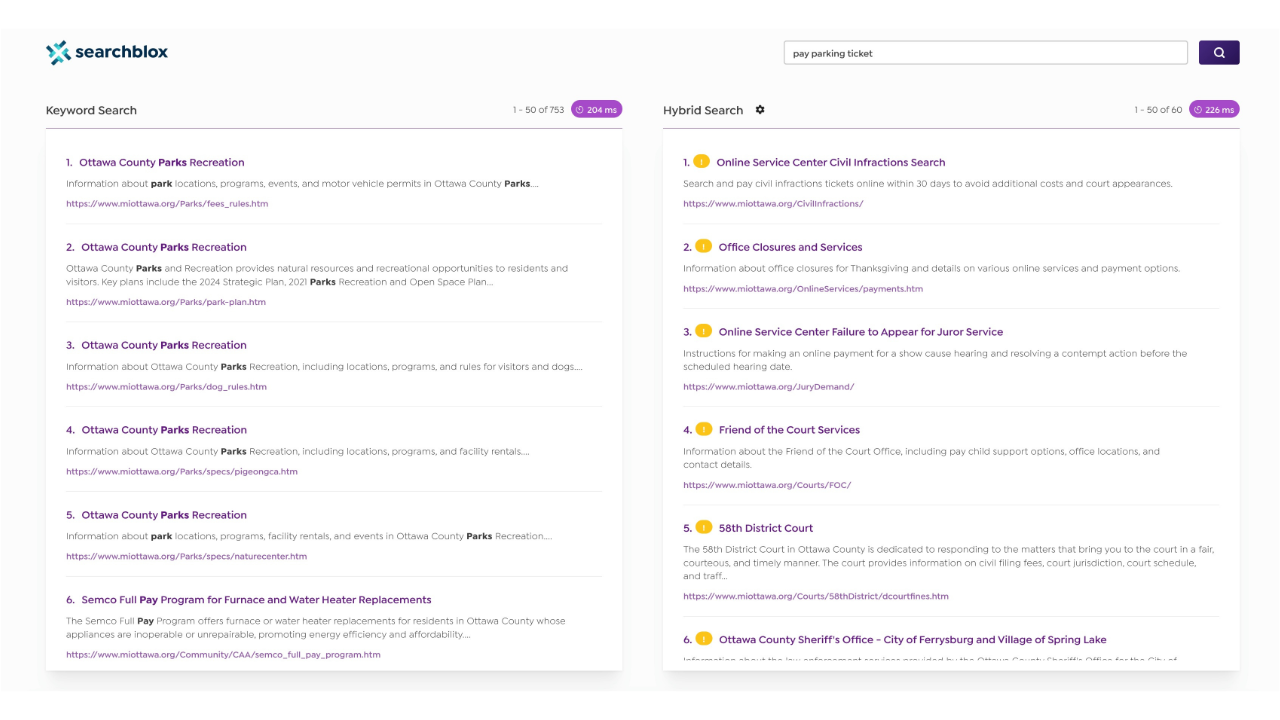Open the Parks/specs/naturecenter.htm URL

click(187, 556)
